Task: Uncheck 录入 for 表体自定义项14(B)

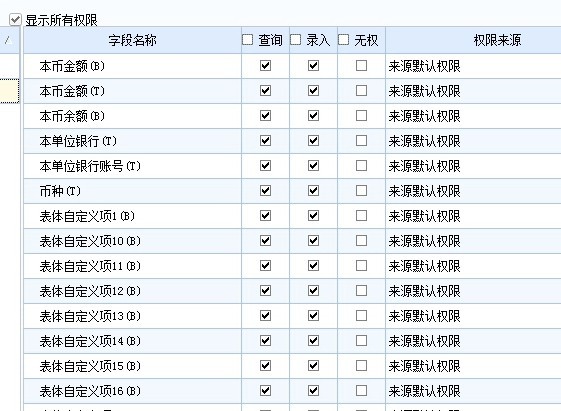Action: [313, 341]
